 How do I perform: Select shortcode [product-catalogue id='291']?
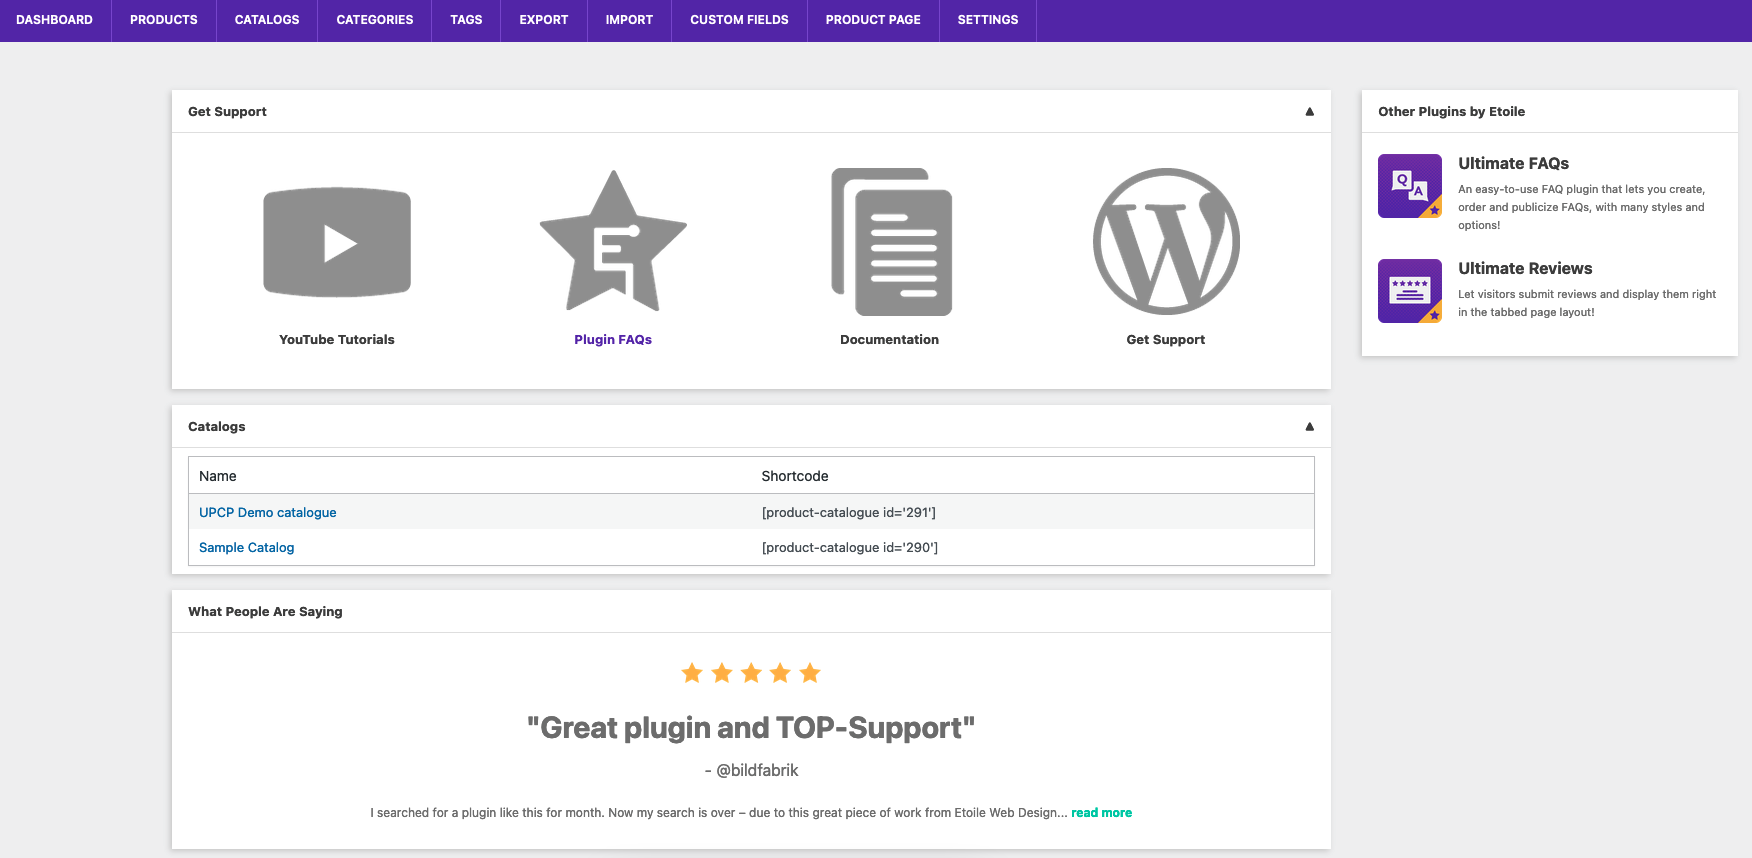(849, 512)
